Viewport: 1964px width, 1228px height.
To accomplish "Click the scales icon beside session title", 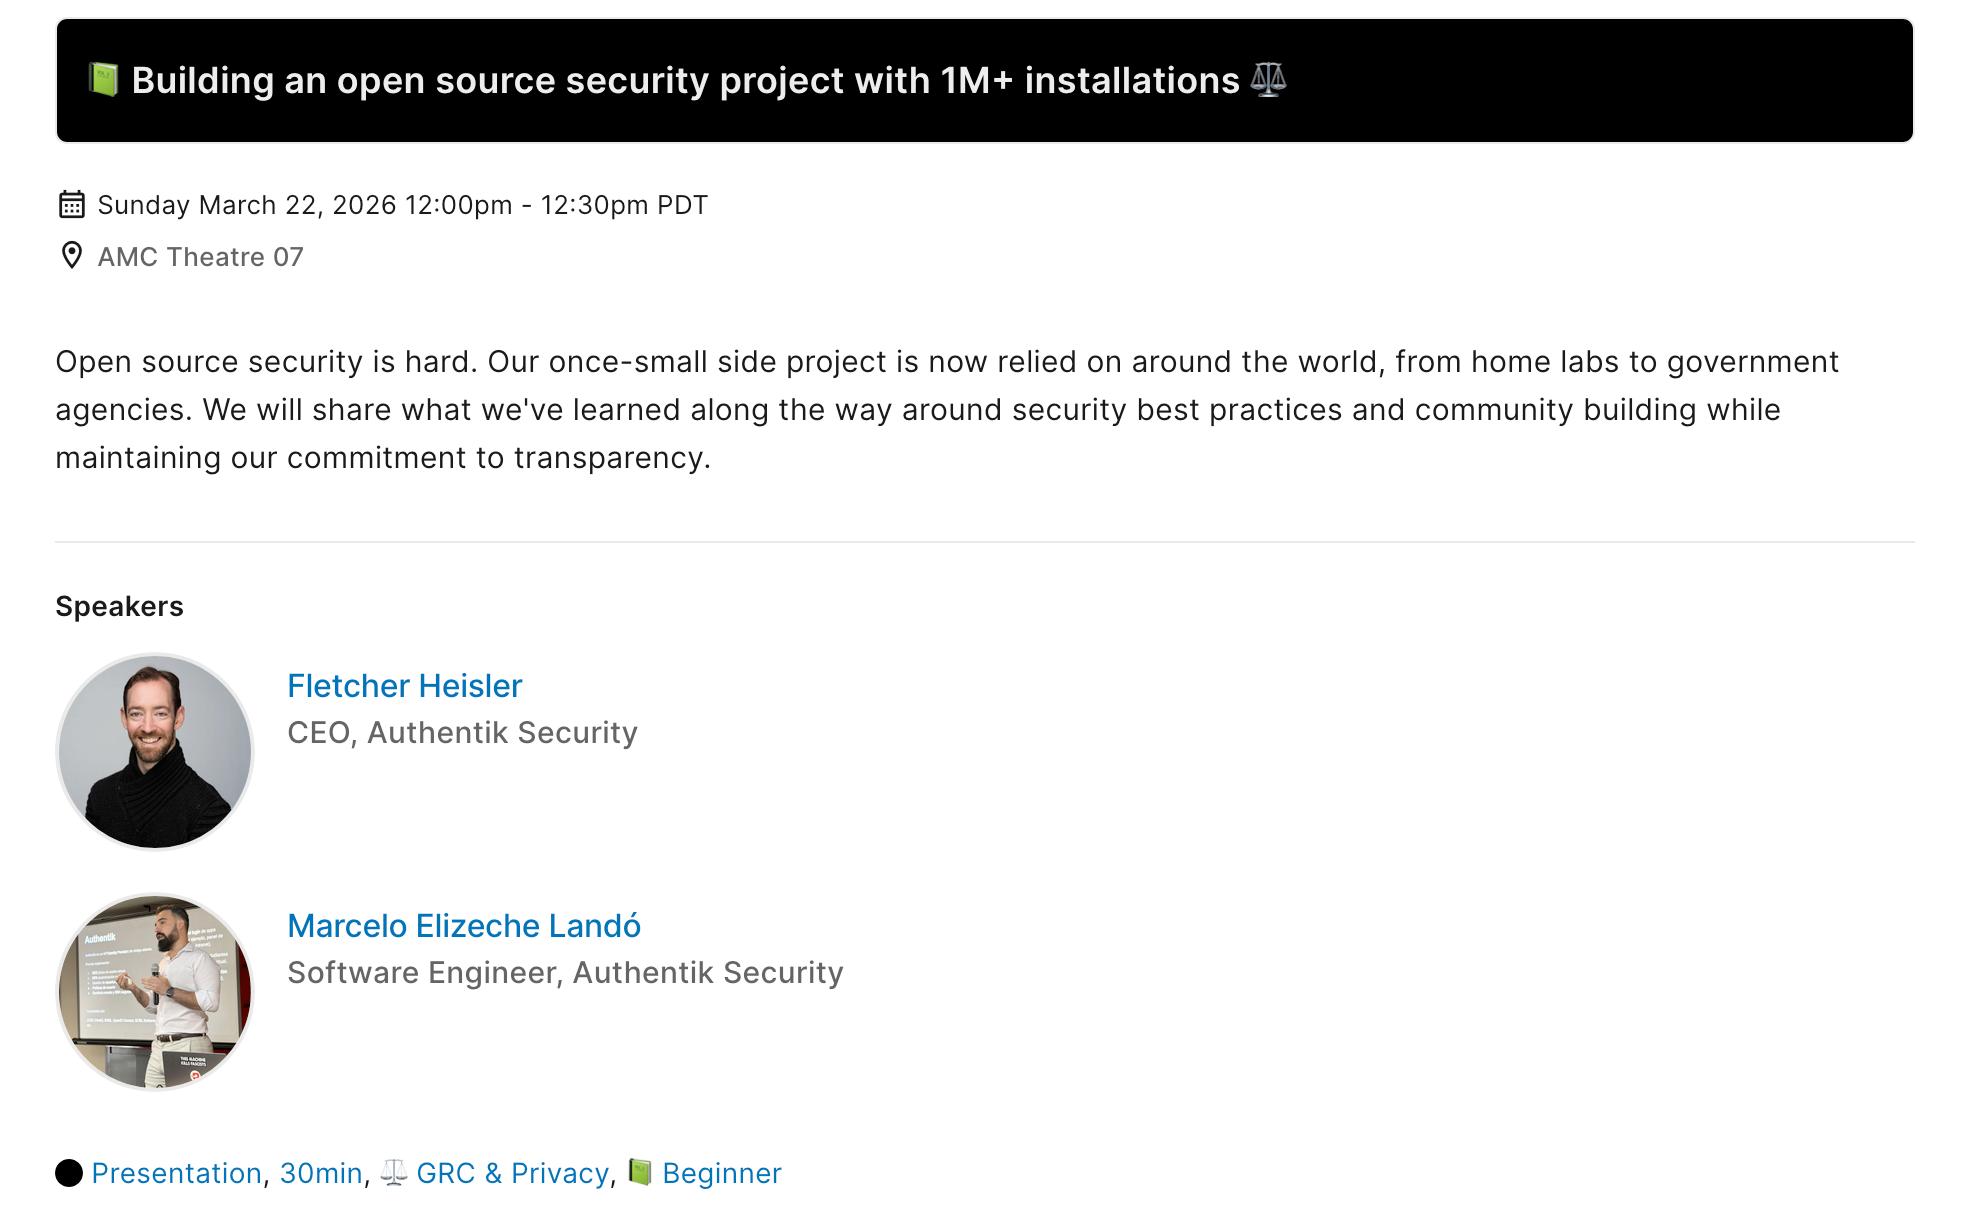I will pos(1268,80).
